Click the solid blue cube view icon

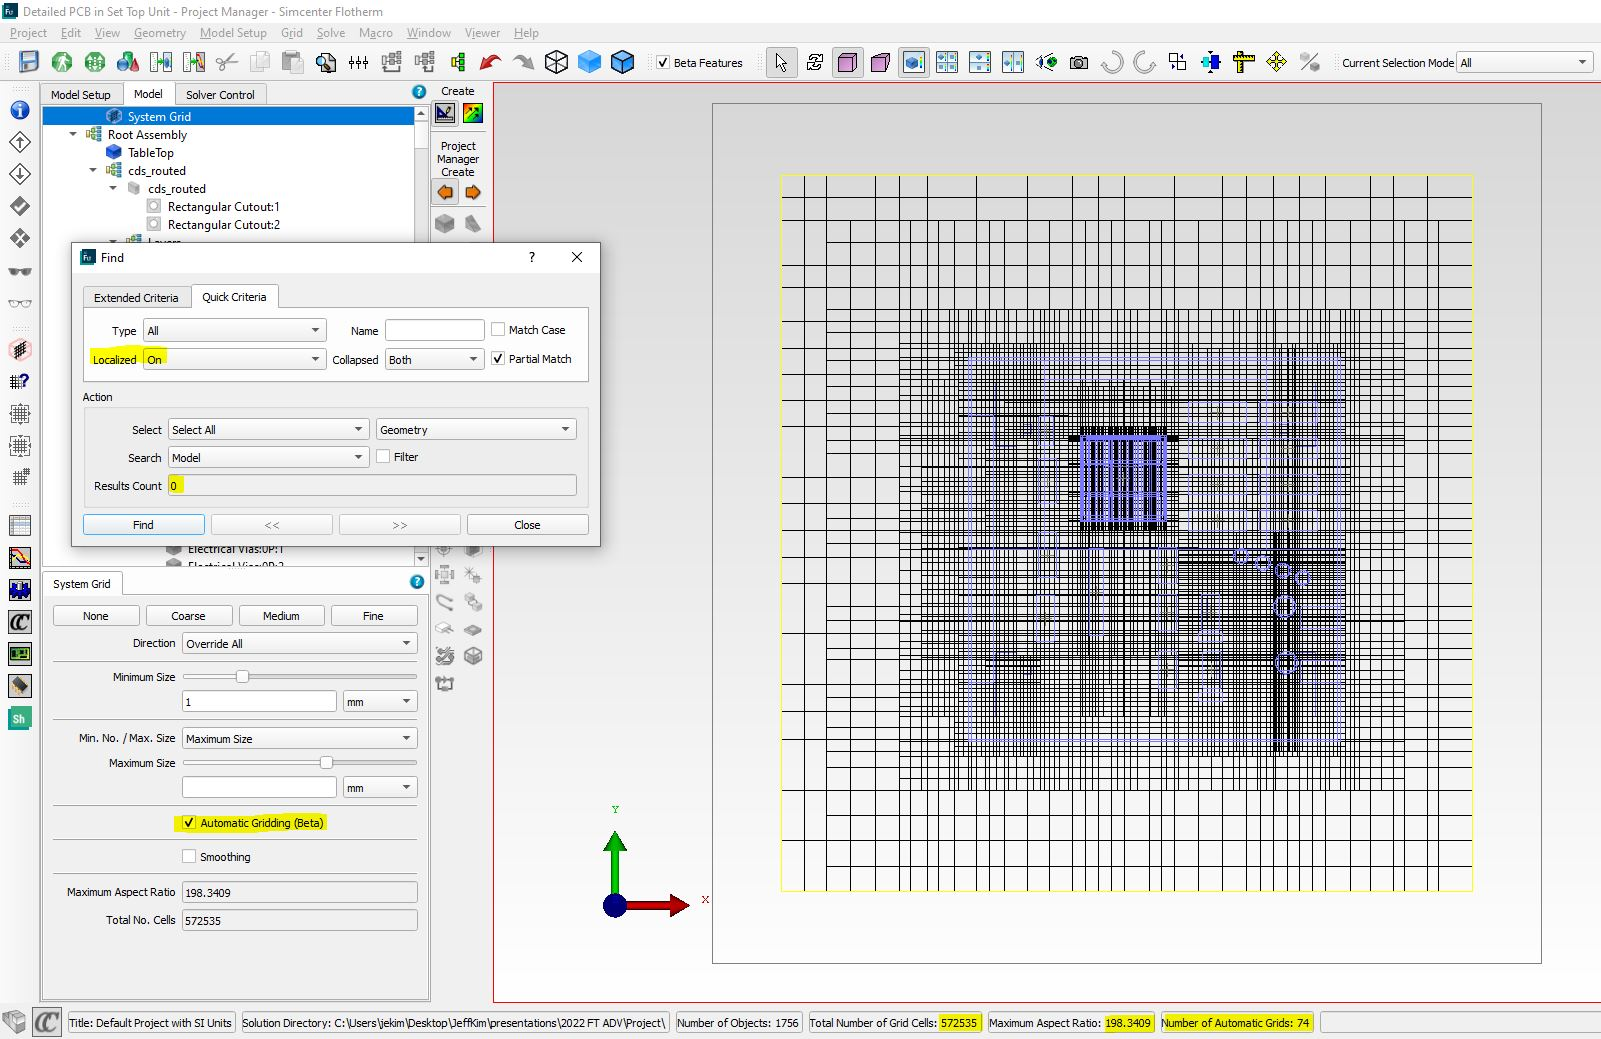[589, 62]
